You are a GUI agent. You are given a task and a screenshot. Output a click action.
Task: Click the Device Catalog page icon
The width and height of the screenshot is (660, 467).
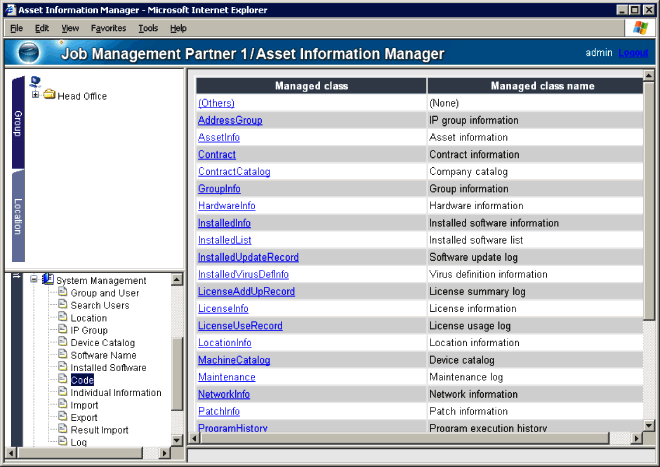click(63, 342)
